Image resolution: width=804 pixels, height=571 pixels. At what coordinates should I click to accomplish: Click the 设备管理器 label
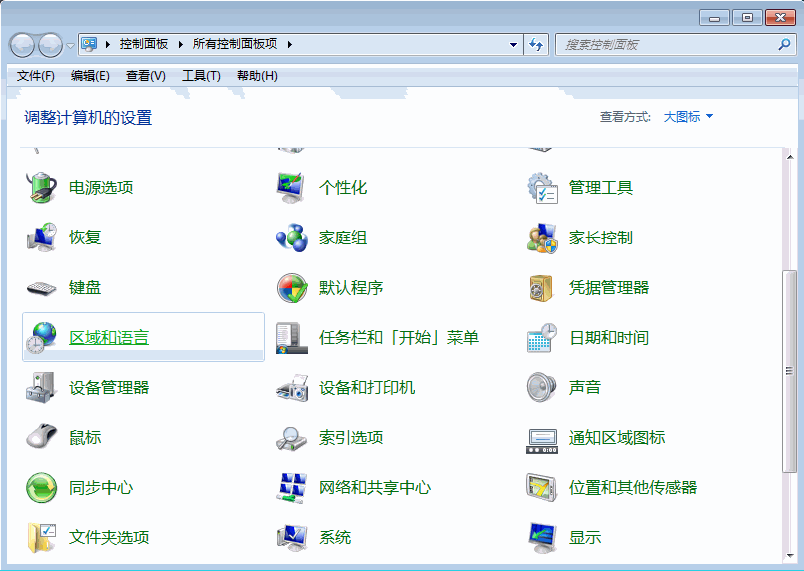[x=109, y=388]
